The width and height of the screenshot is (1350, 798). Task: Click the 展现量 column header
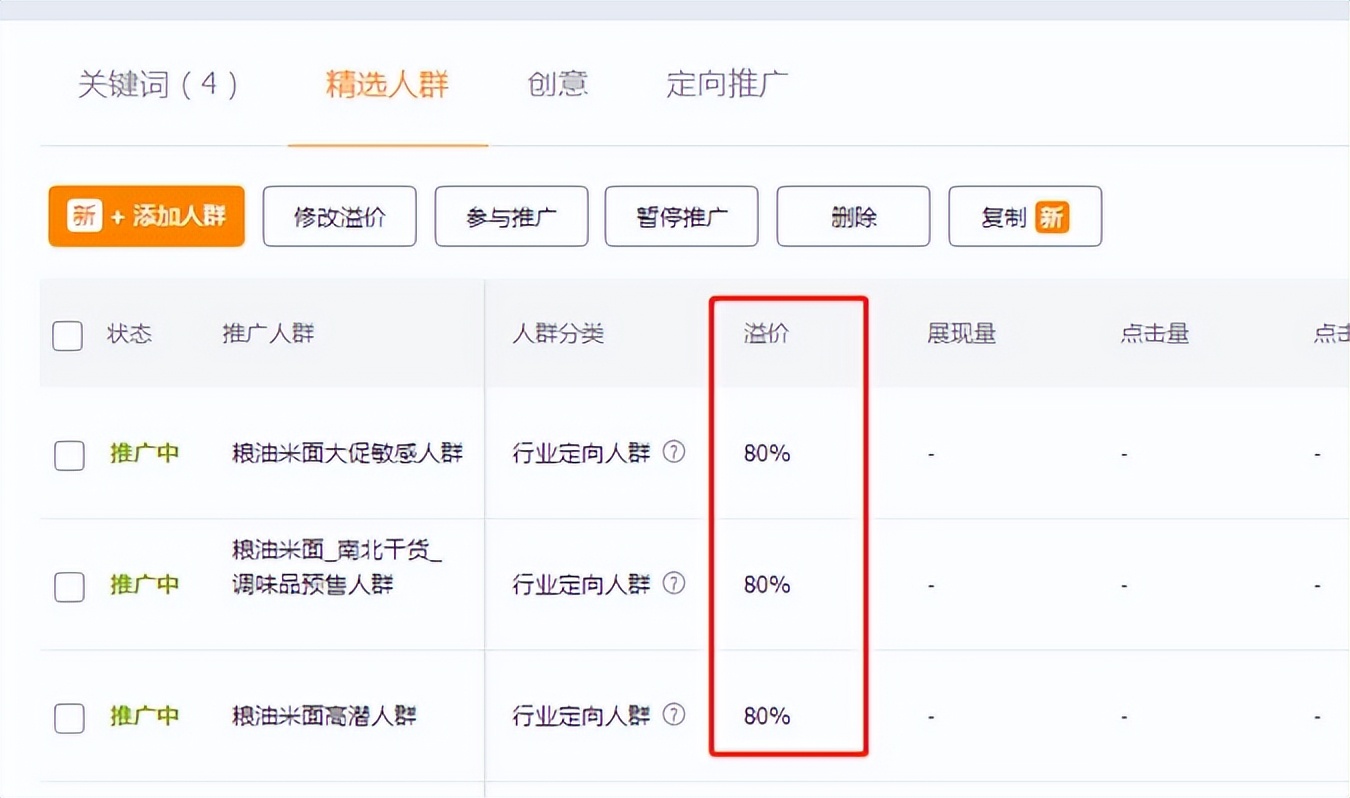[961, 334]
